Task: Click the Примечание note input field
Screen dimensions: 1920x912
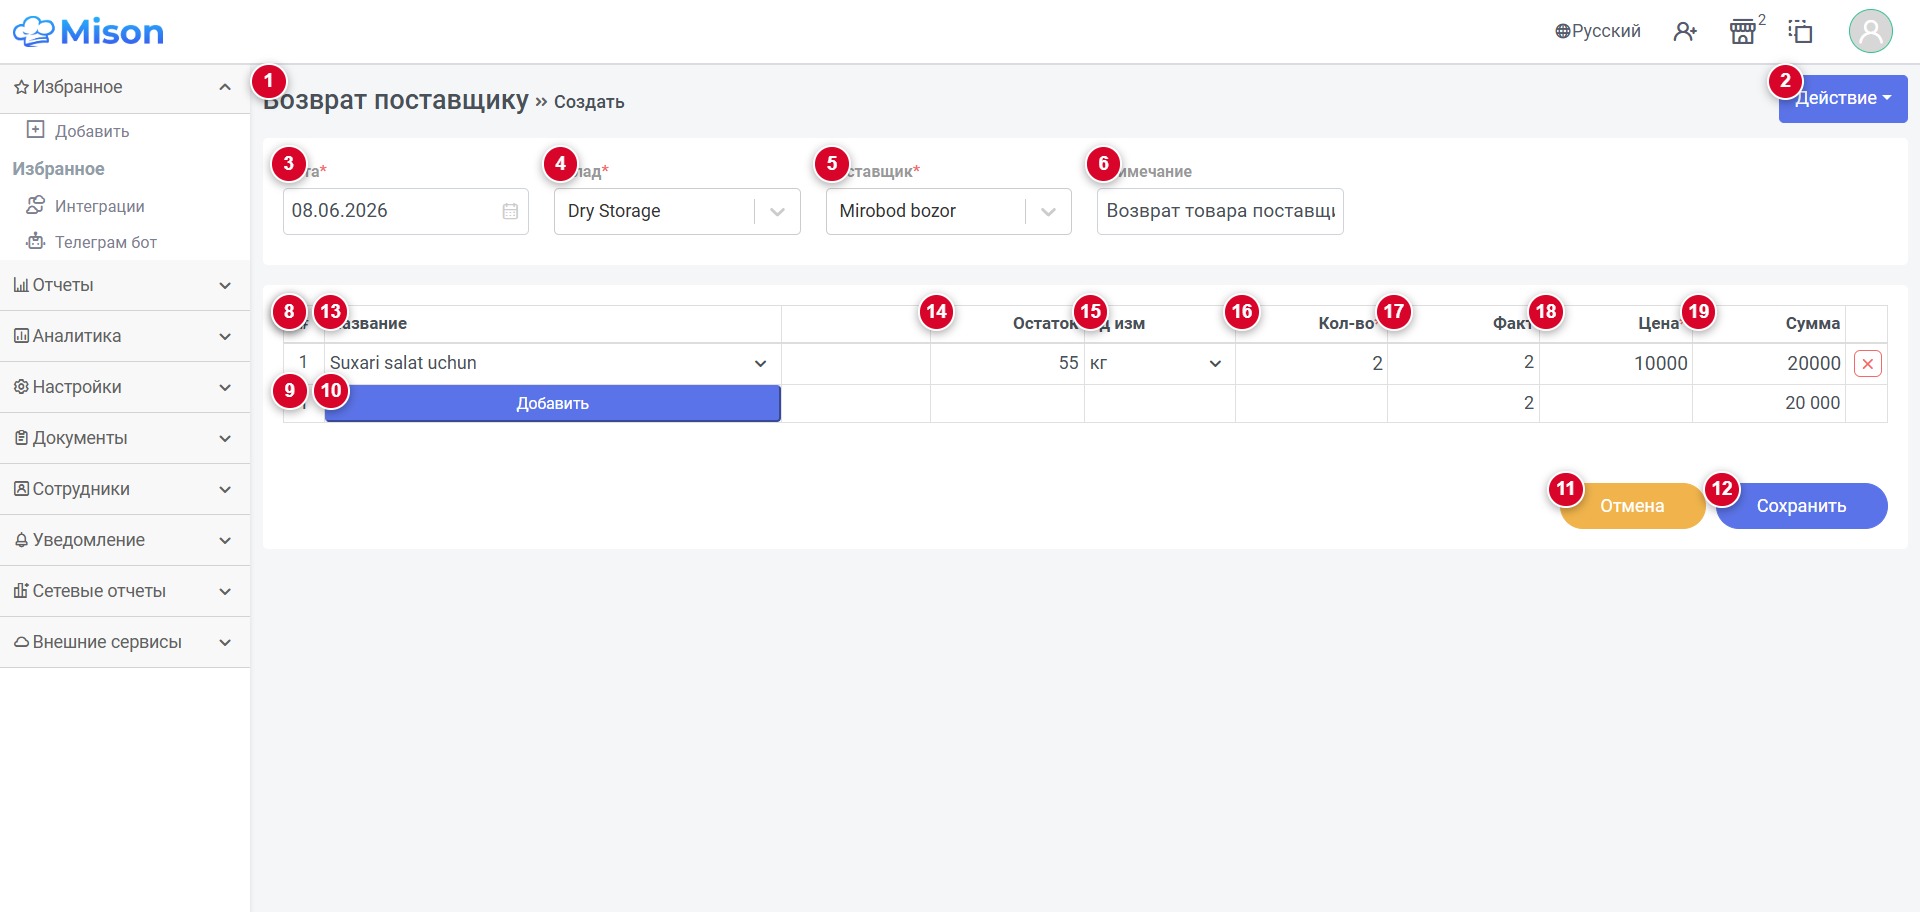Action: tap(1220, 211)
